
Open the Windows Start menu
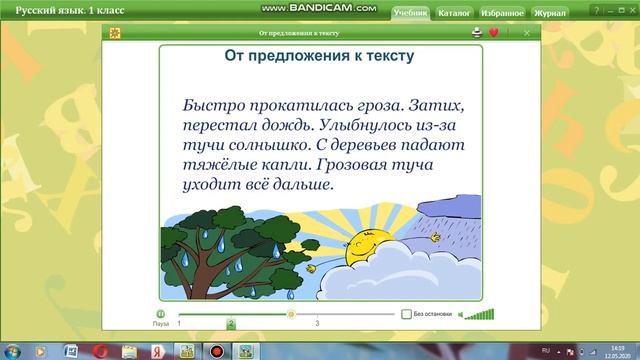pos(12,351)
